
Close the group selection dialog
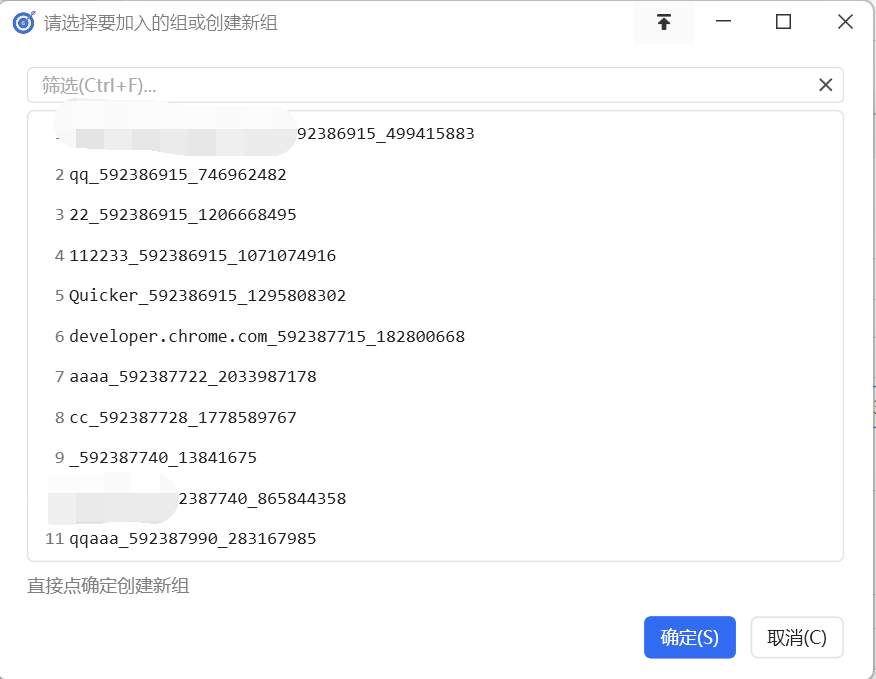[845, 22]
